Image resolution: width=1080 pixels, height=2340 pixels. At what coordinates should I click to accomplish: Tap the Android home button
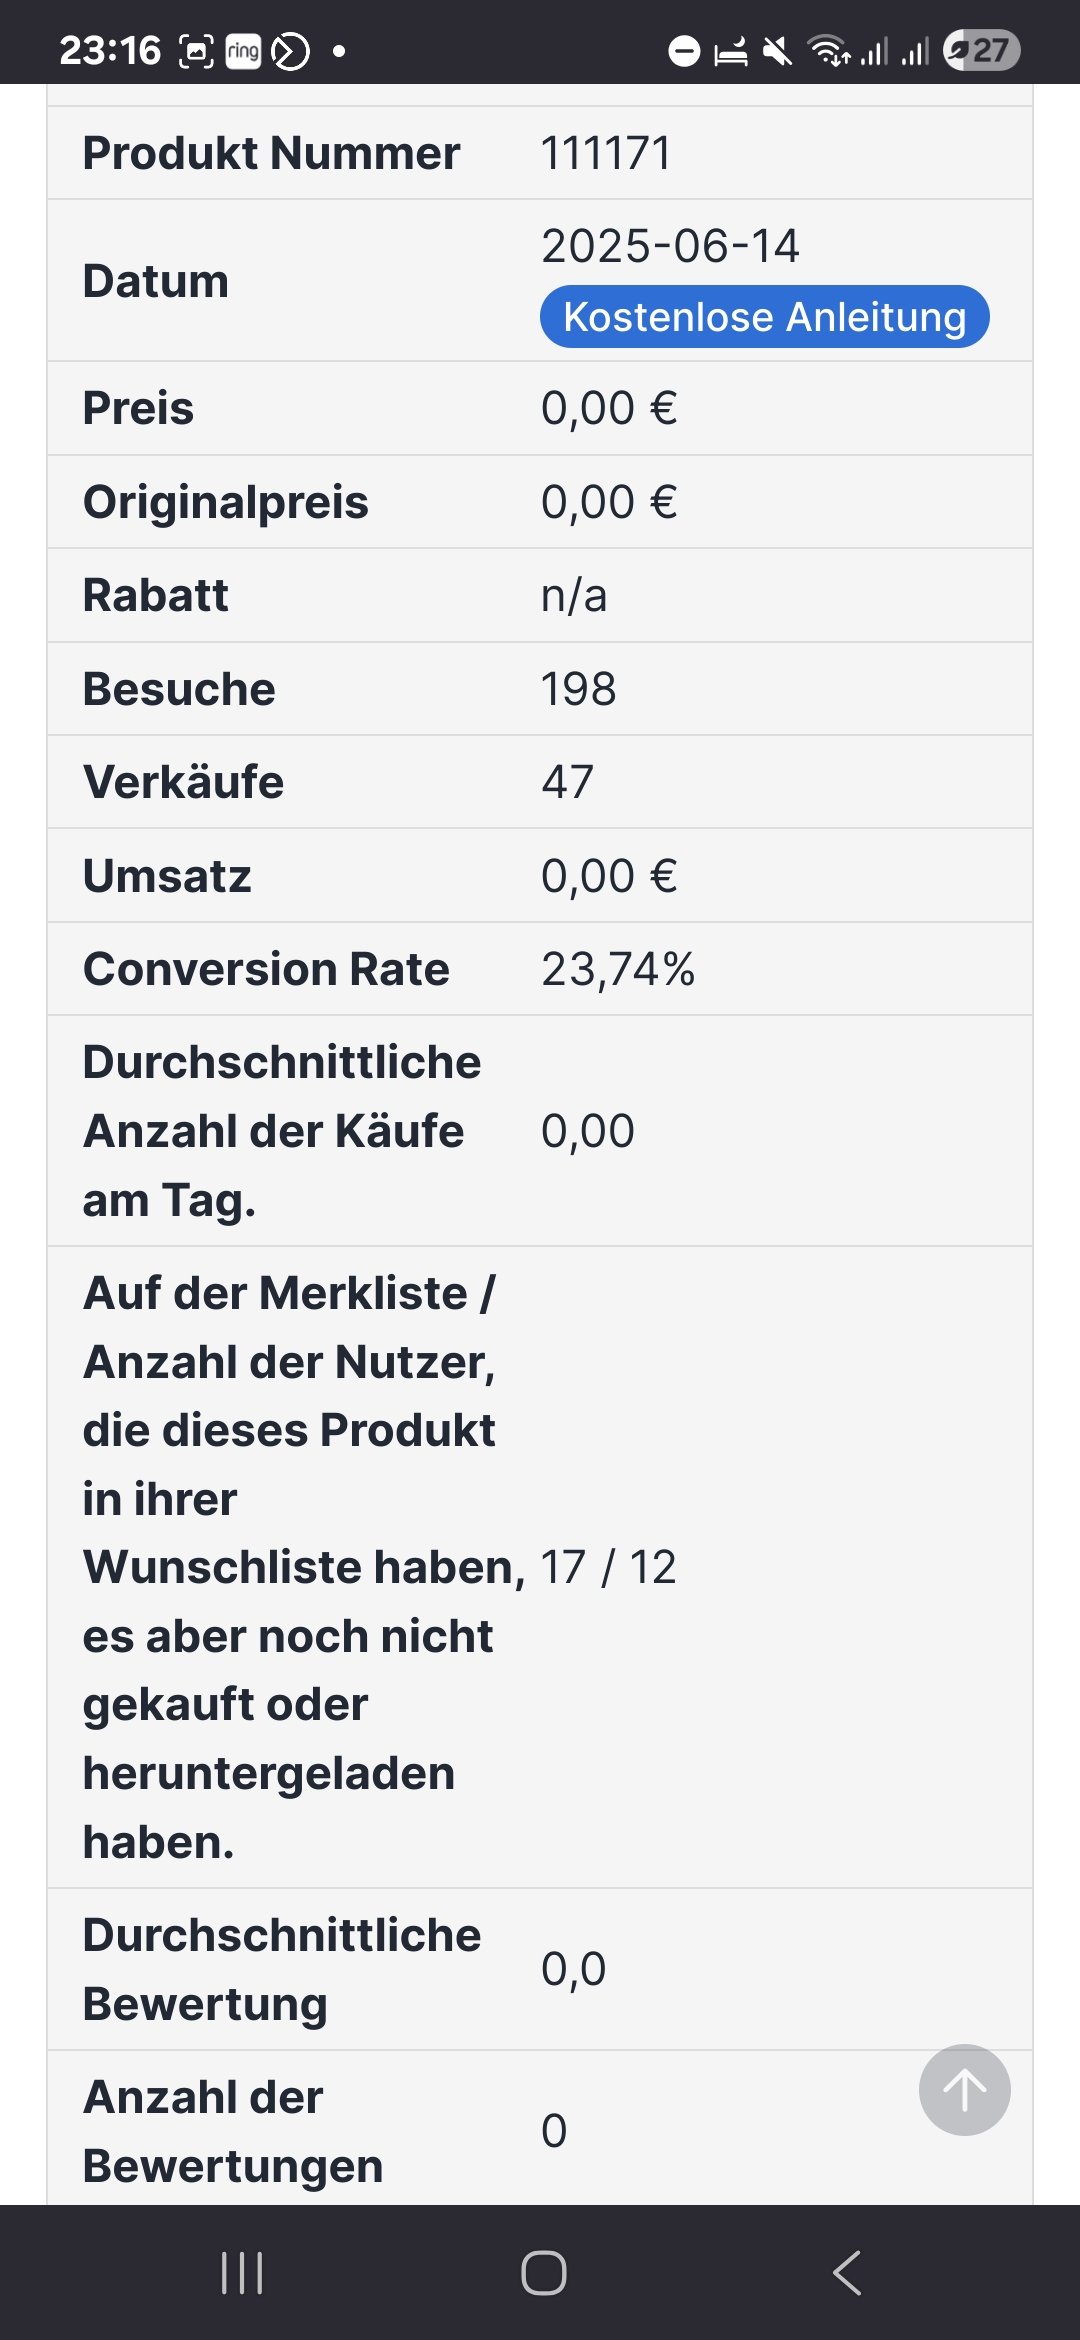[x=543, y=2272]
